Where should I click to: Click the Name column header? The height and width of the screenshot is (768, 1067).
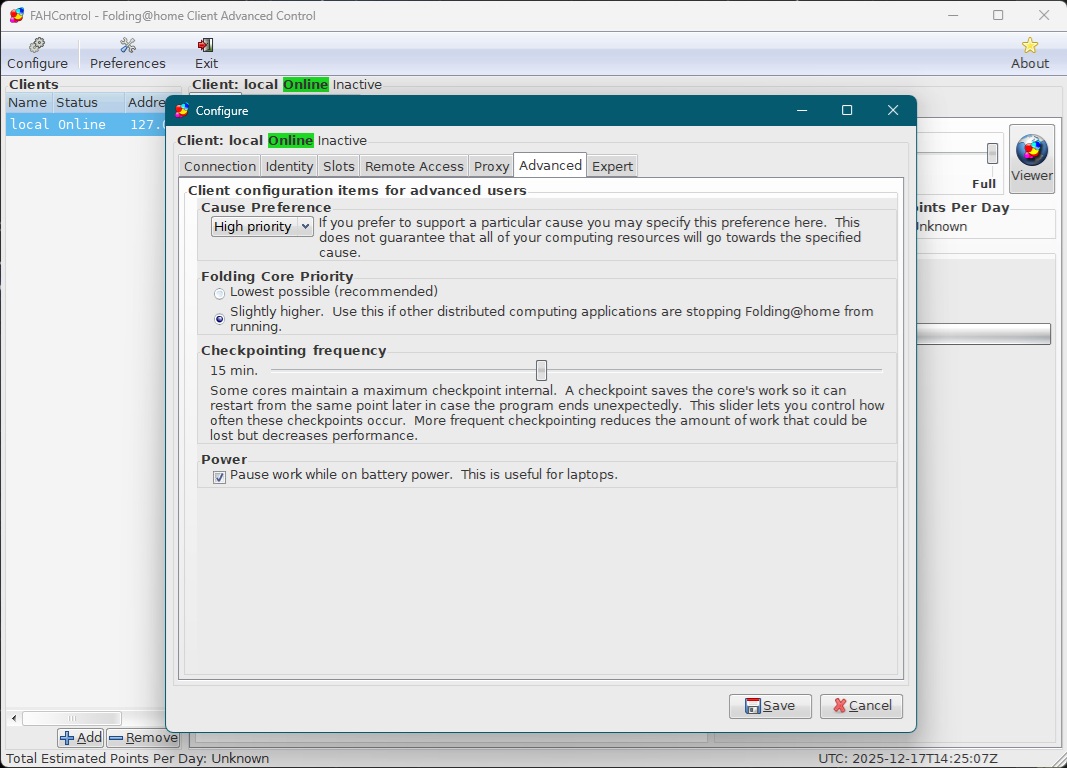point(28,103)
